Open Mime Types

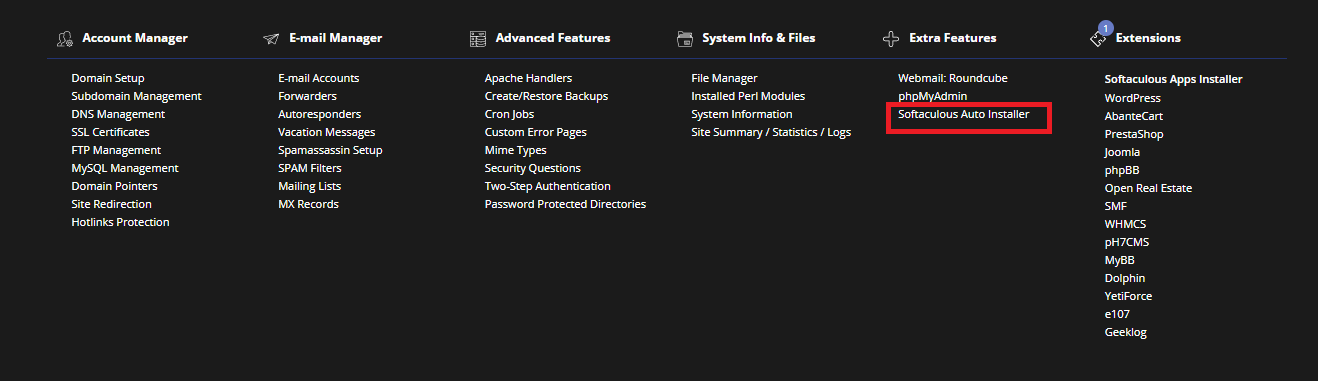pos(515,150)
